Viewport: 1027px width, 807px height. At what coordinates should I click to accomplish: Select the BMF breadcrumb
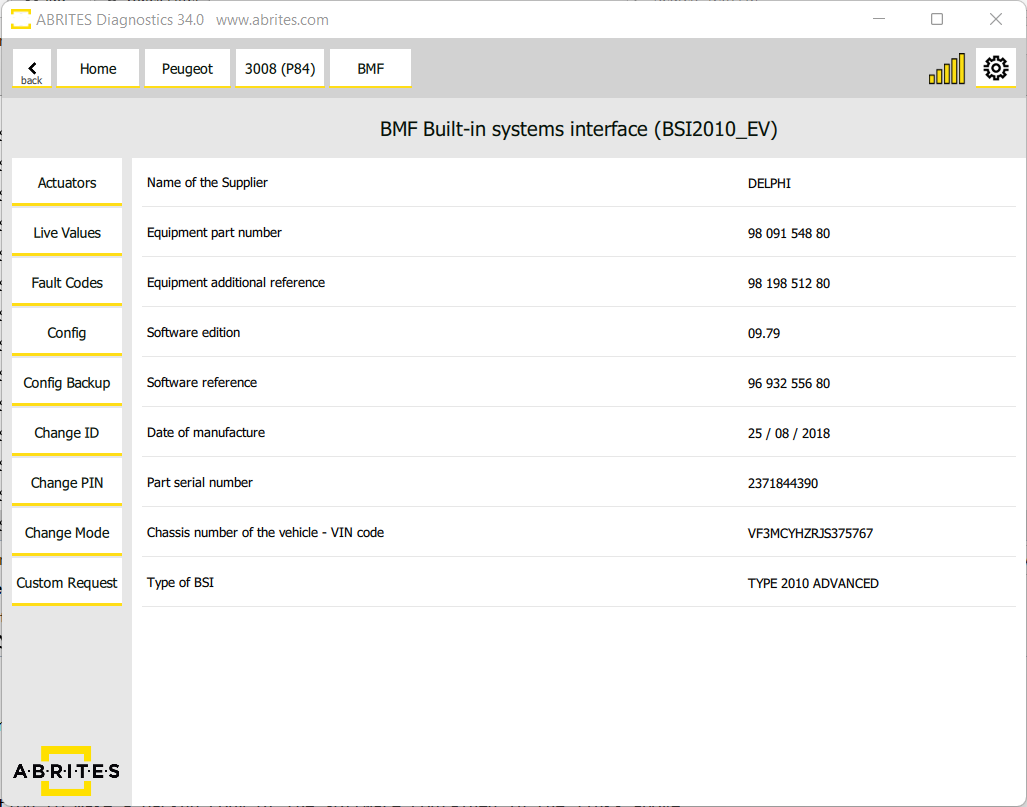(x=370, y=68)
